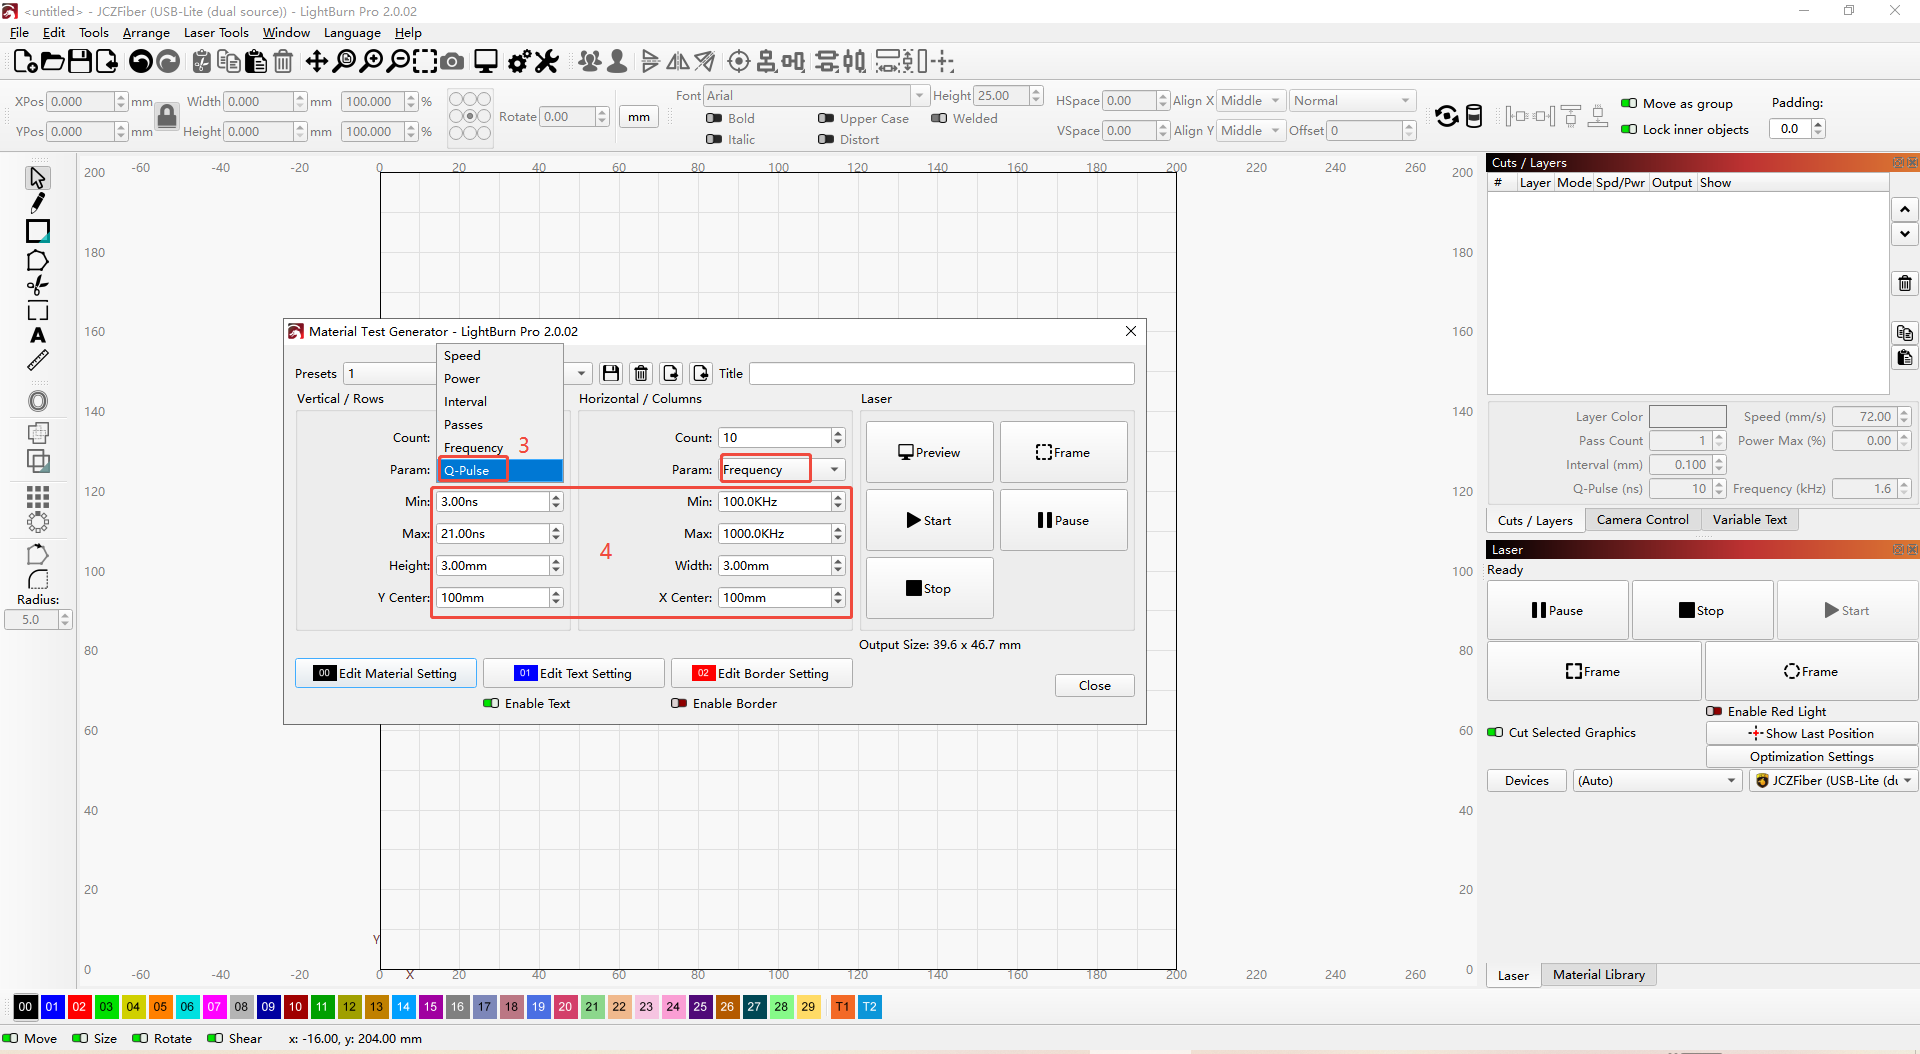Viewport: 1920px width, 1054px height.
Task: Switch to Camera Control tab
Action: coord(1642,520)
